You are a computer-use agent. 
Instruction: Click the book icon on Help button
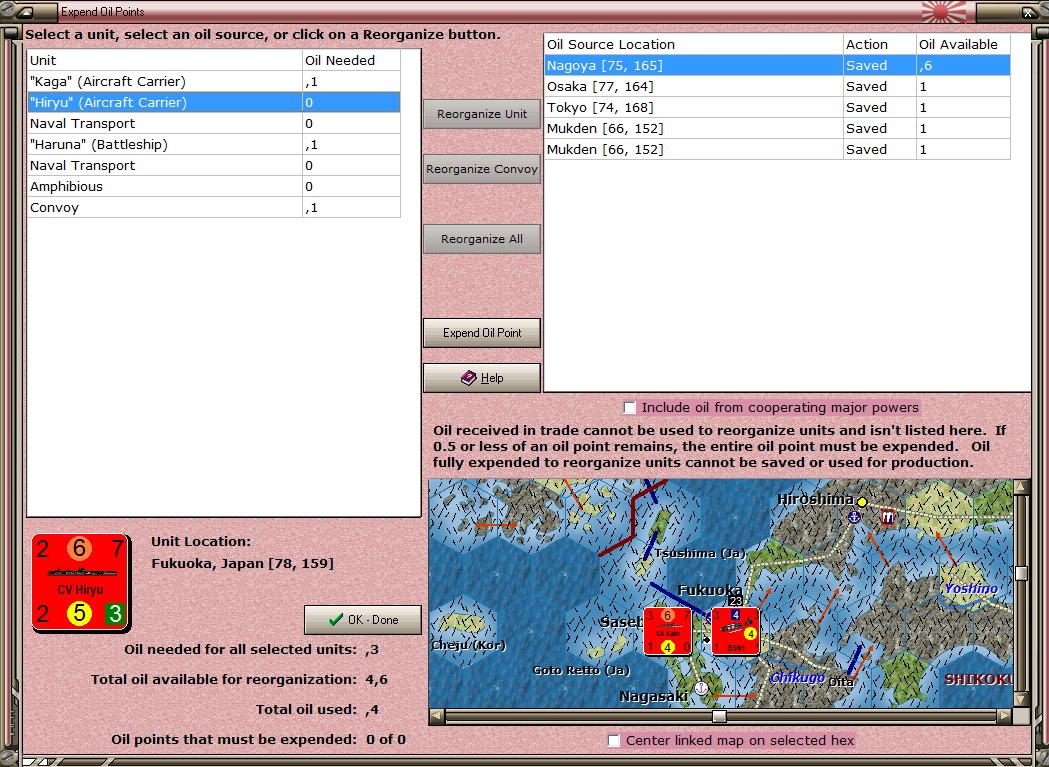[469, 378]
